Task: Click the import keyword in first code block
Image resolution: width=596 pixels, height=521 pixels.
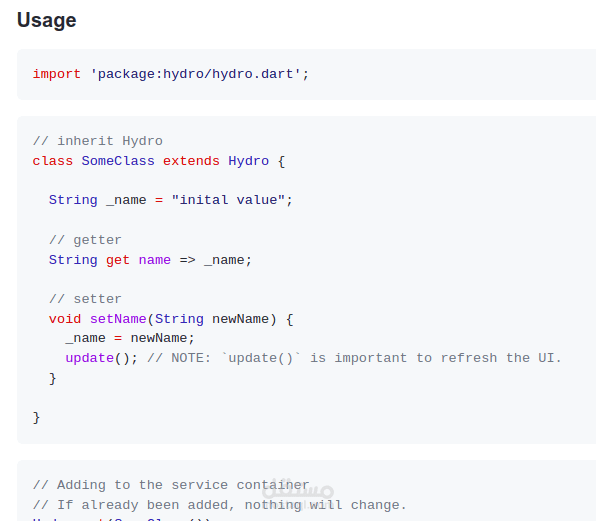Action: (57, 74)
